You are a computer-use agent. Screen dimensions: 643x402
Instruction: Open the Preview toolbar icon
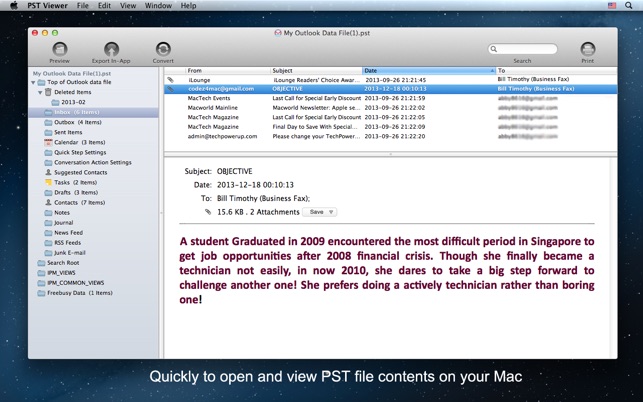coord(60,49)
